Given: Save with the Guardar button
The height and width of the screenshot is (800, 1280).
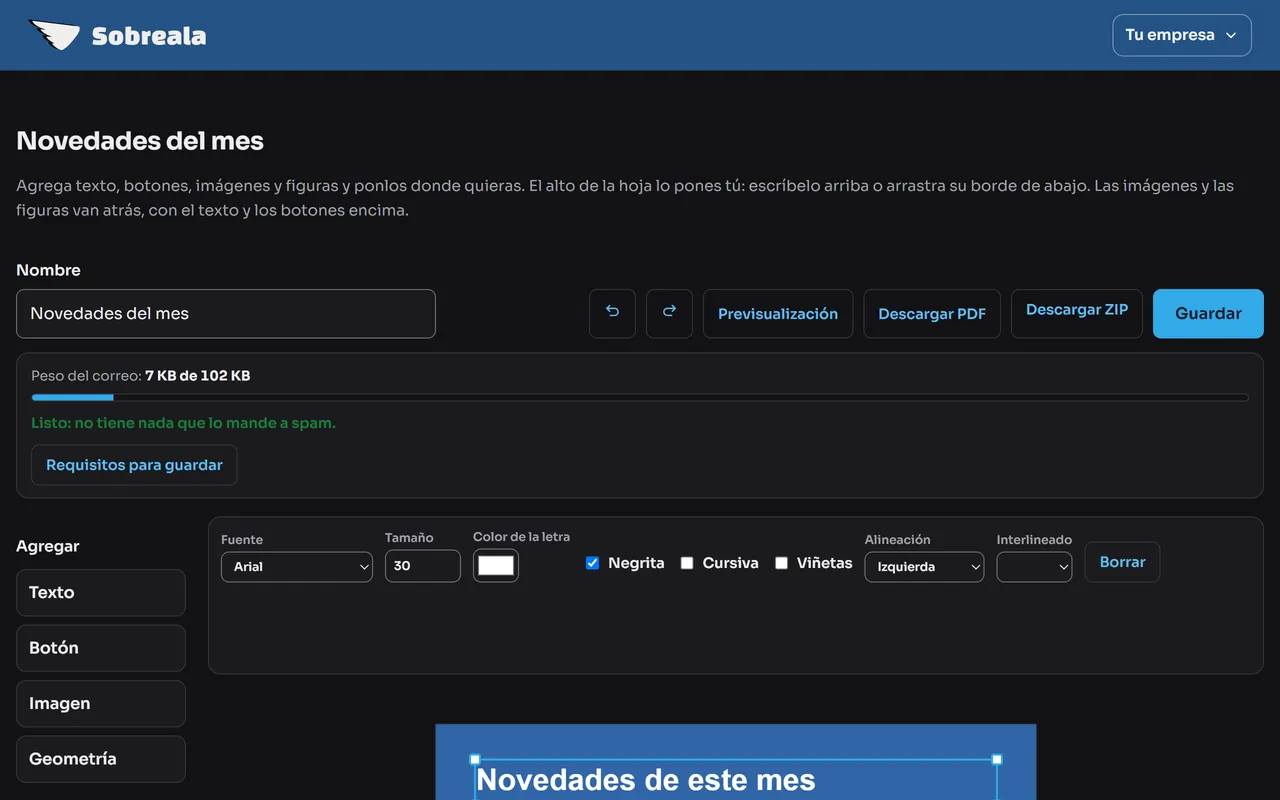Looking at the screenshot, I should [x=1208, y=313].
